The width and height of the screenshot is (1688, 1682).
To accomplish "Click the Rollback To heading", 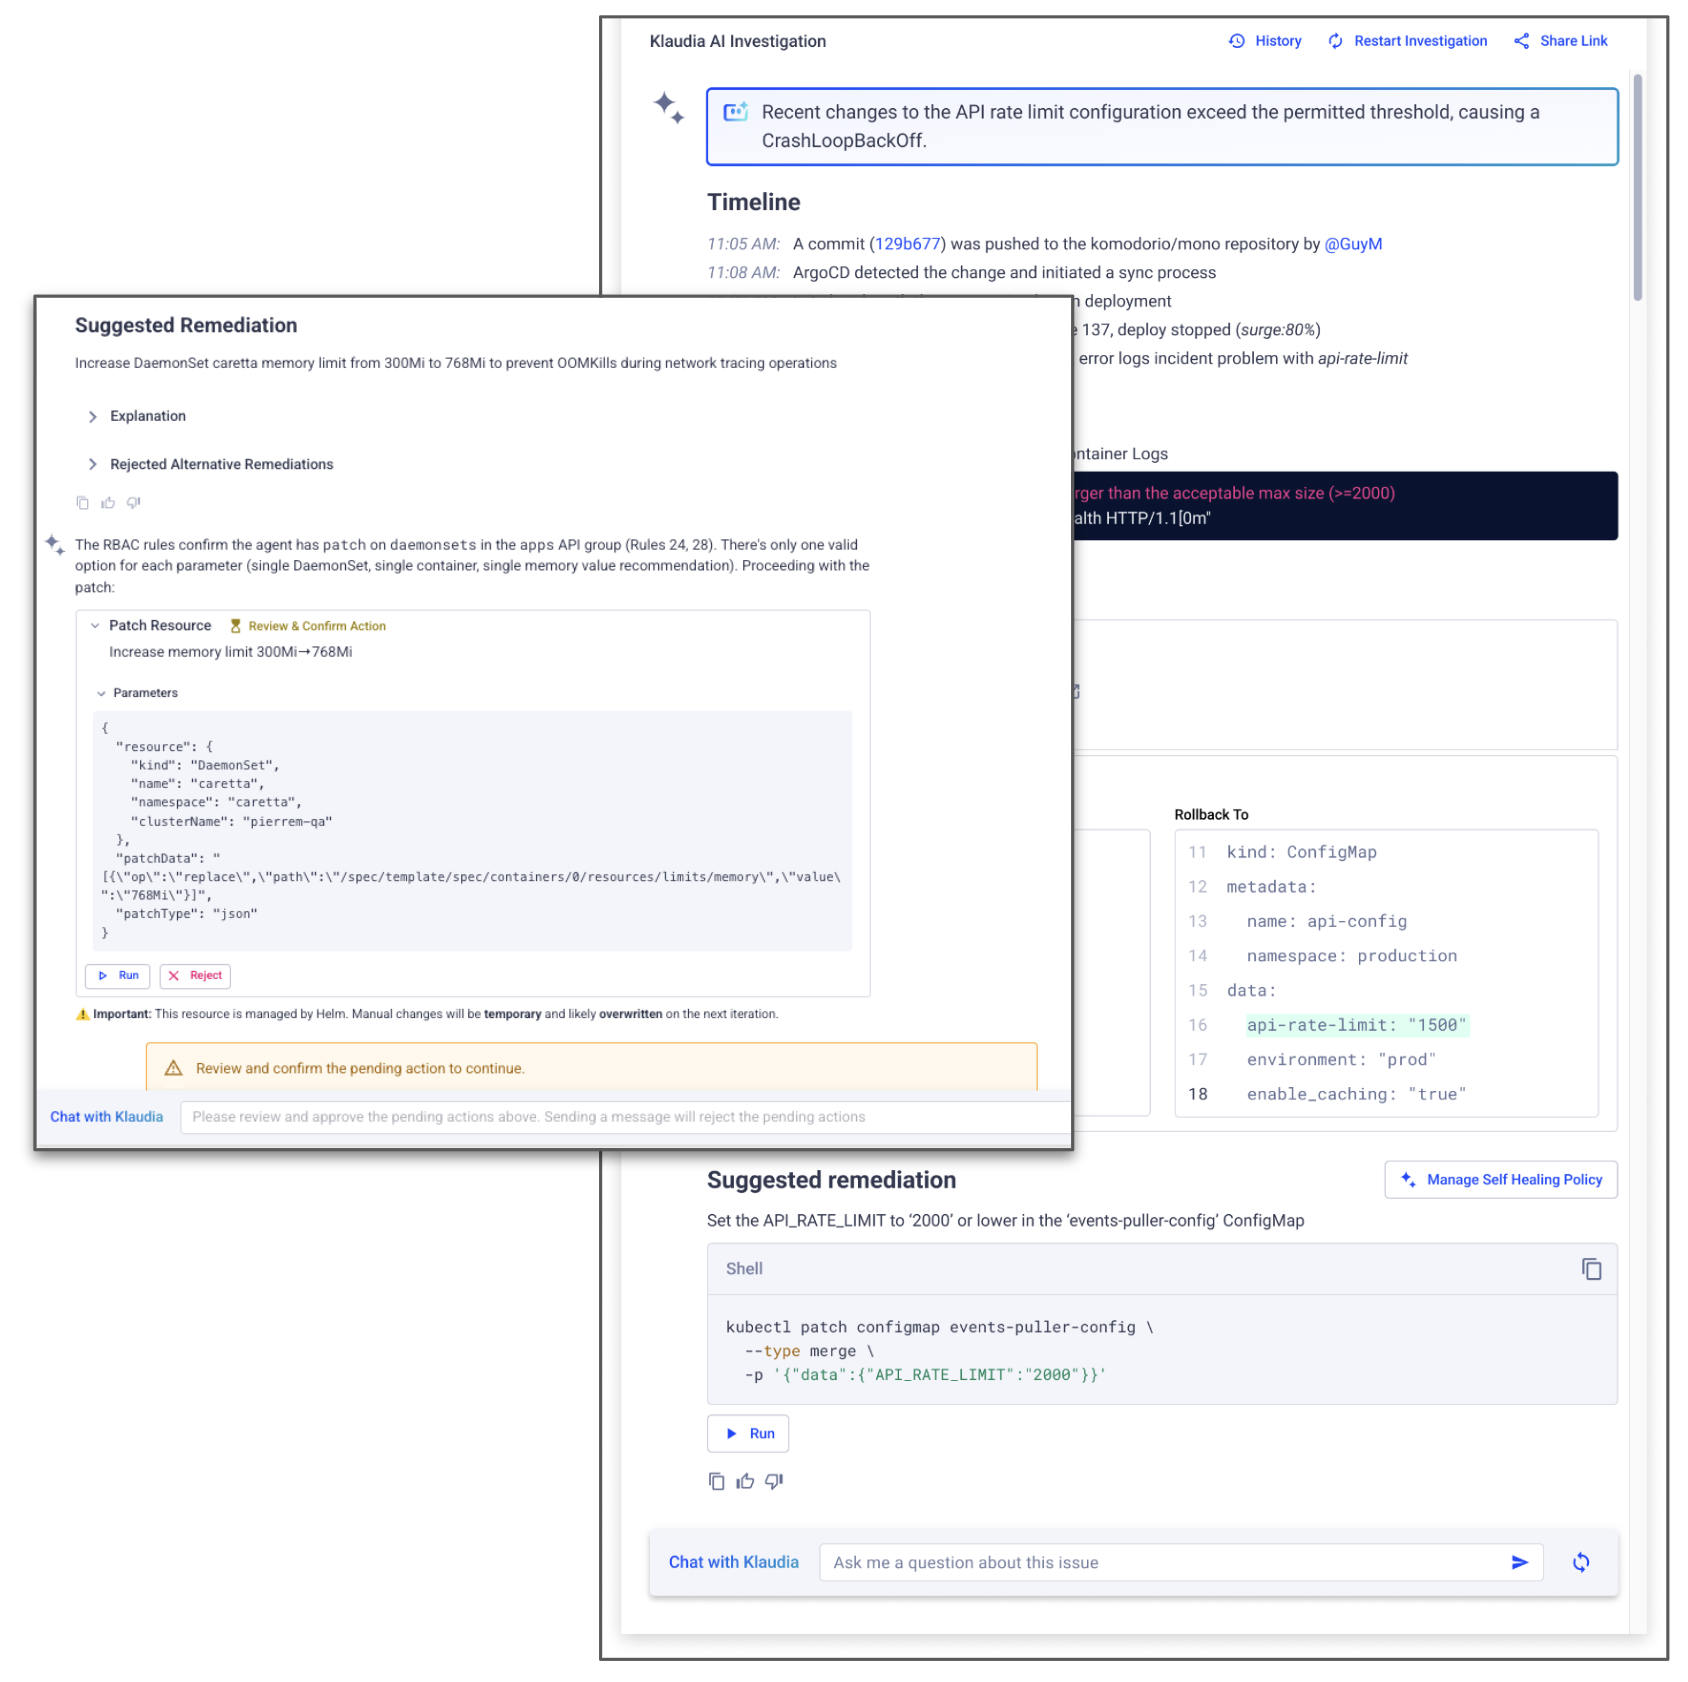I will [1211, 815].
